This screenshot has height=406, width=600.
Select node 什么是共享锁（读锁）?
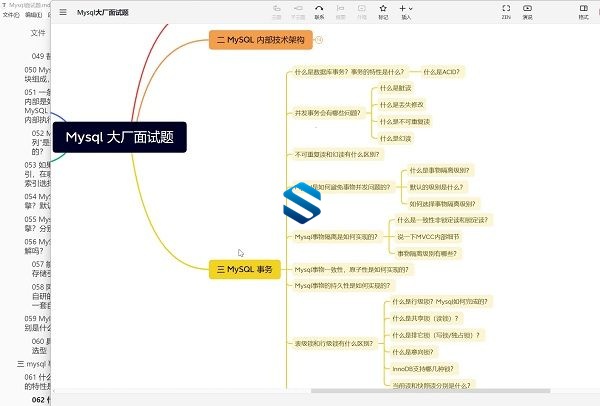pyautogui.click(x=425, y=318)
